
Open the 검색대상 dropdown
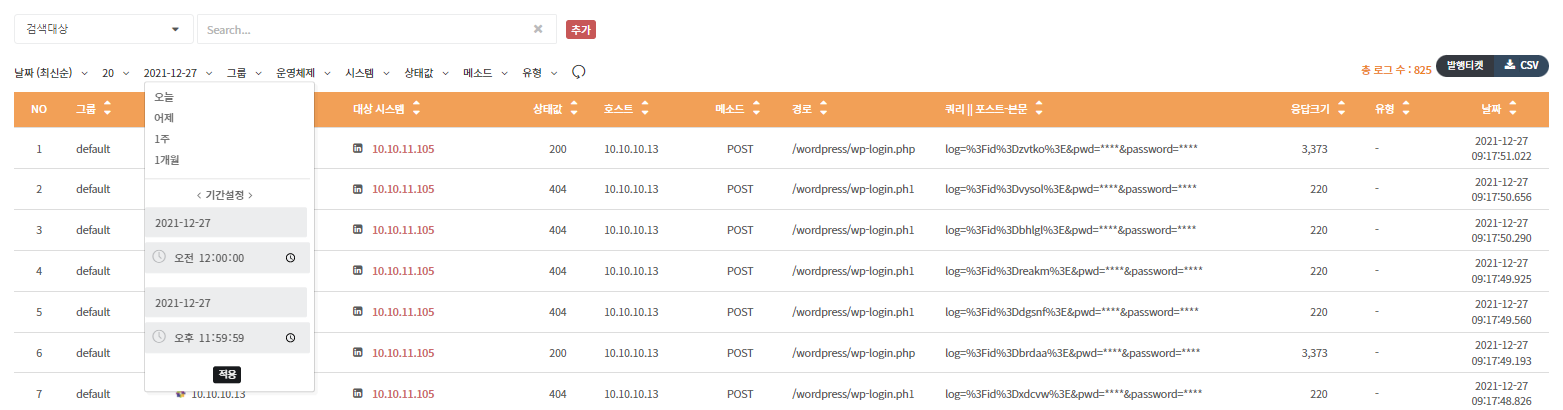[x=103, y=29]
